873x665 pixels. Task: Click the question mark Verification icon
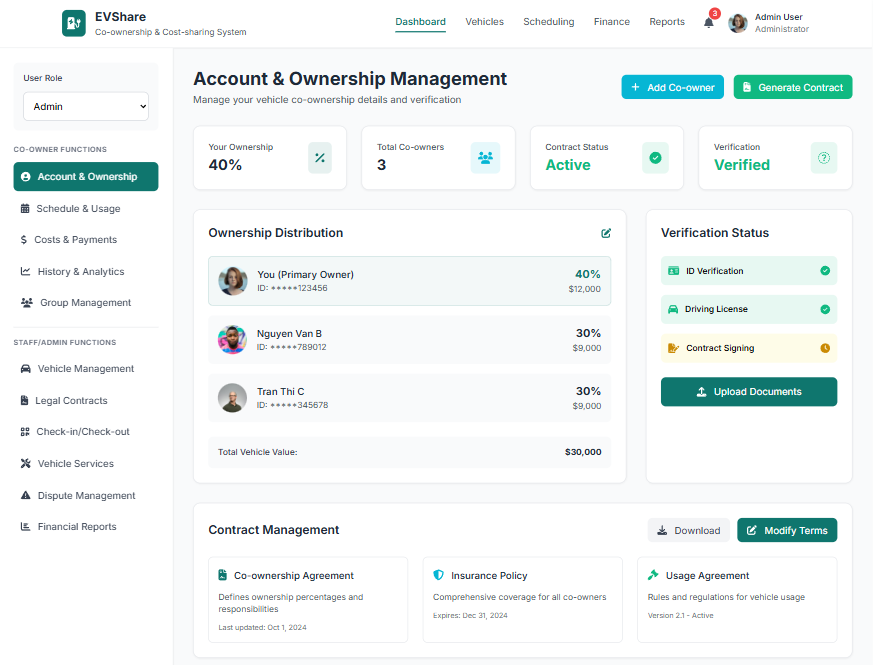pos(824,158)
